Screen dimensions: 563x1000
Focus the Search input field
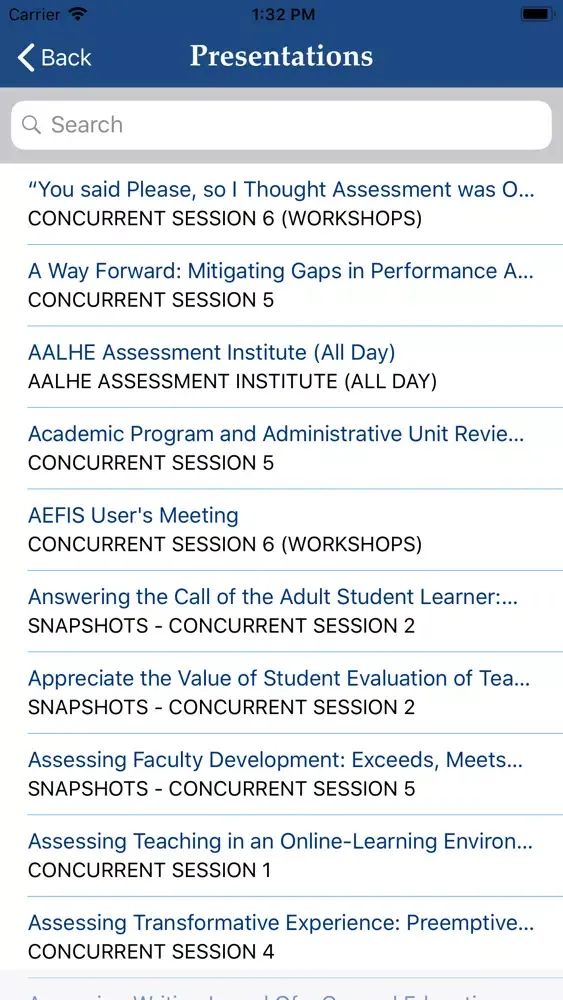[x=281, y=125]
